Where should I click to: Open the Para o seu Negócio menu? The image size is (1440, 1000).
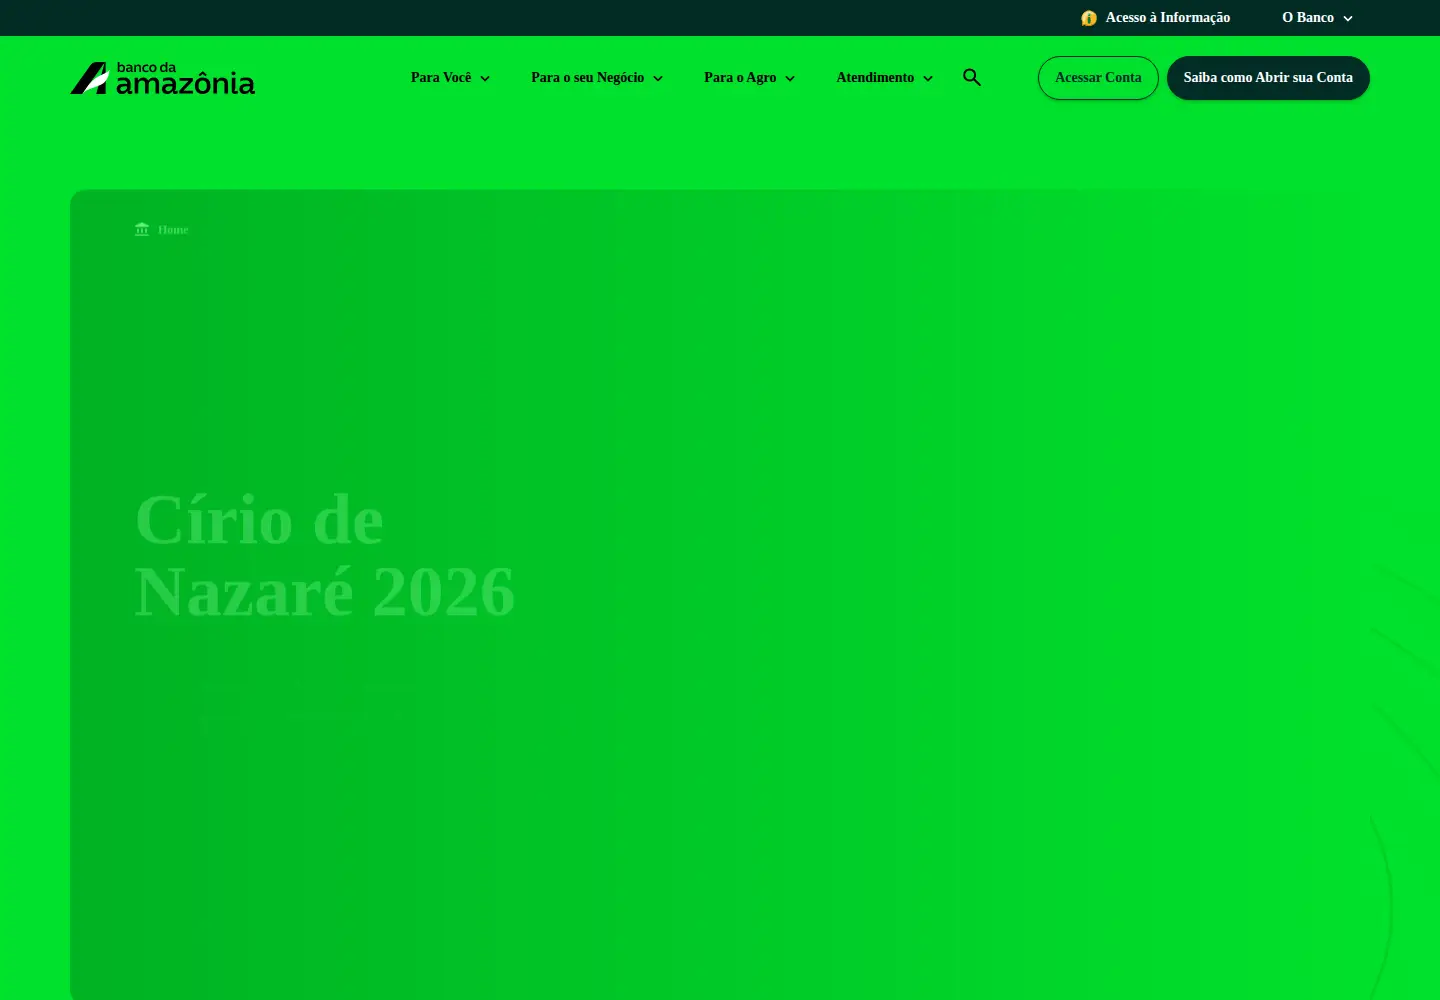tap(588, 77)
